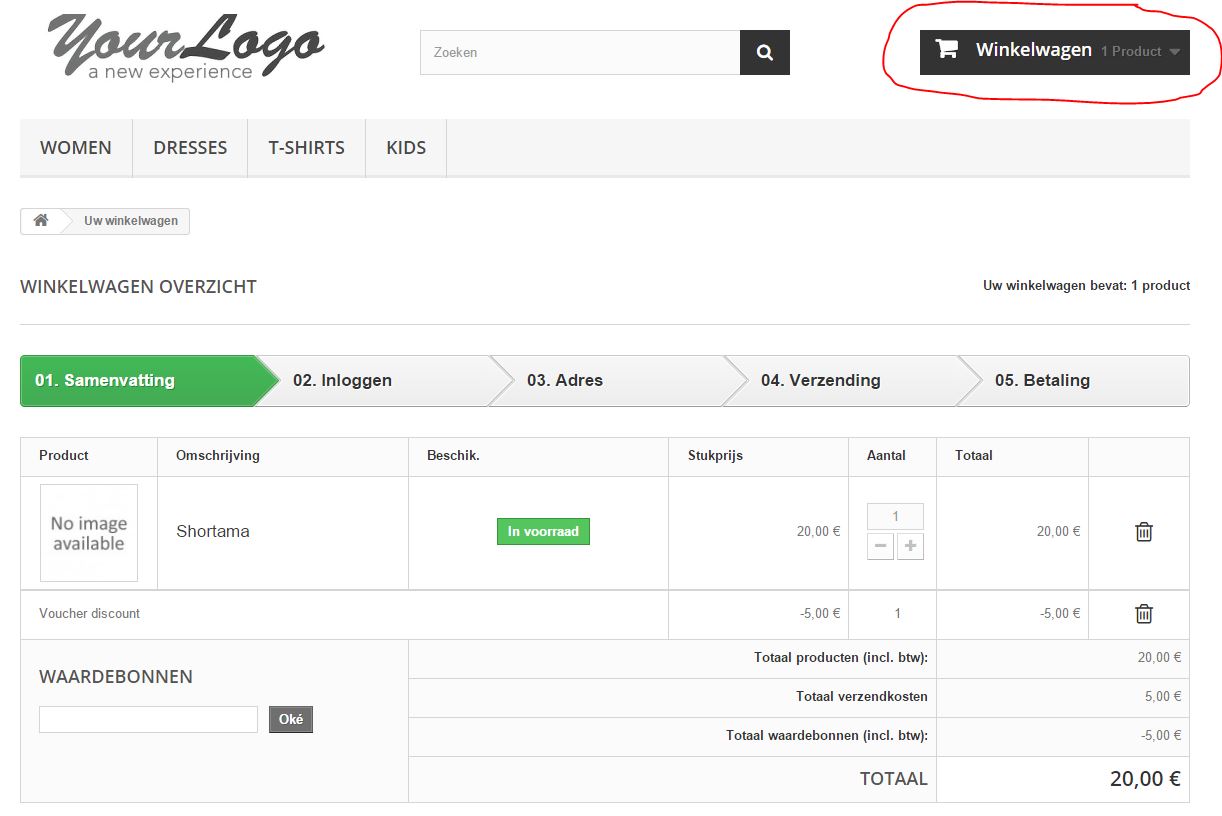
Task: Click the magnifier search button
Action: tap(765, 52)
